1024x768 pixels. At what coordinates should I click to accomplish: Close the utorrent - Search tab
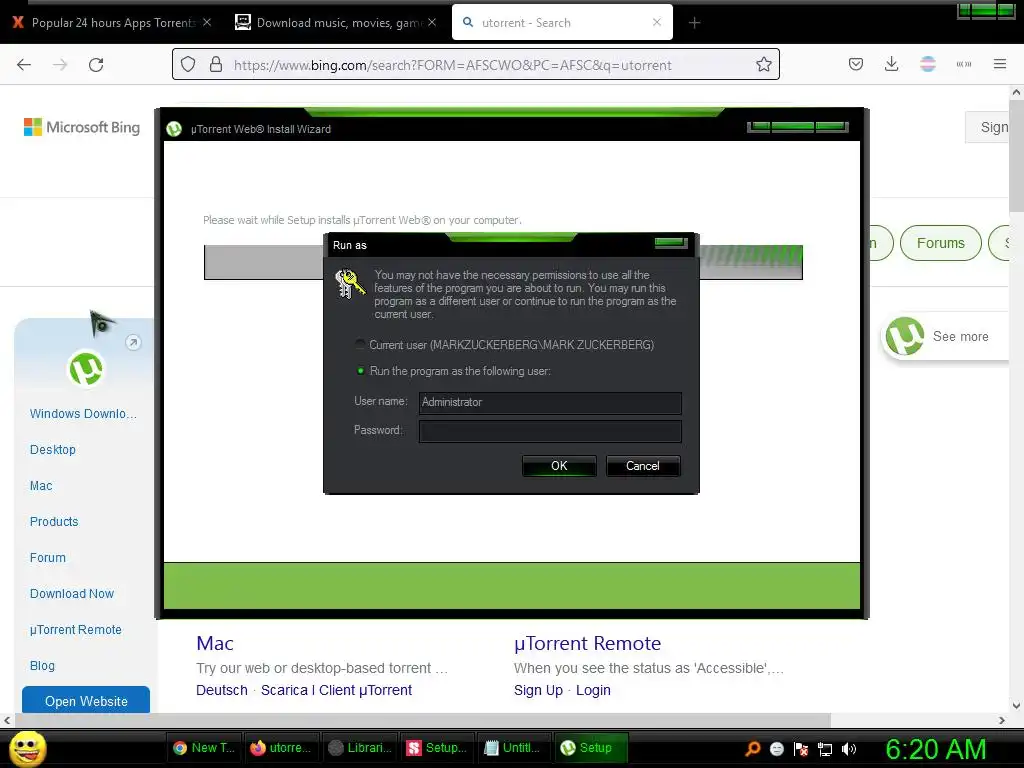pos(657,22)
